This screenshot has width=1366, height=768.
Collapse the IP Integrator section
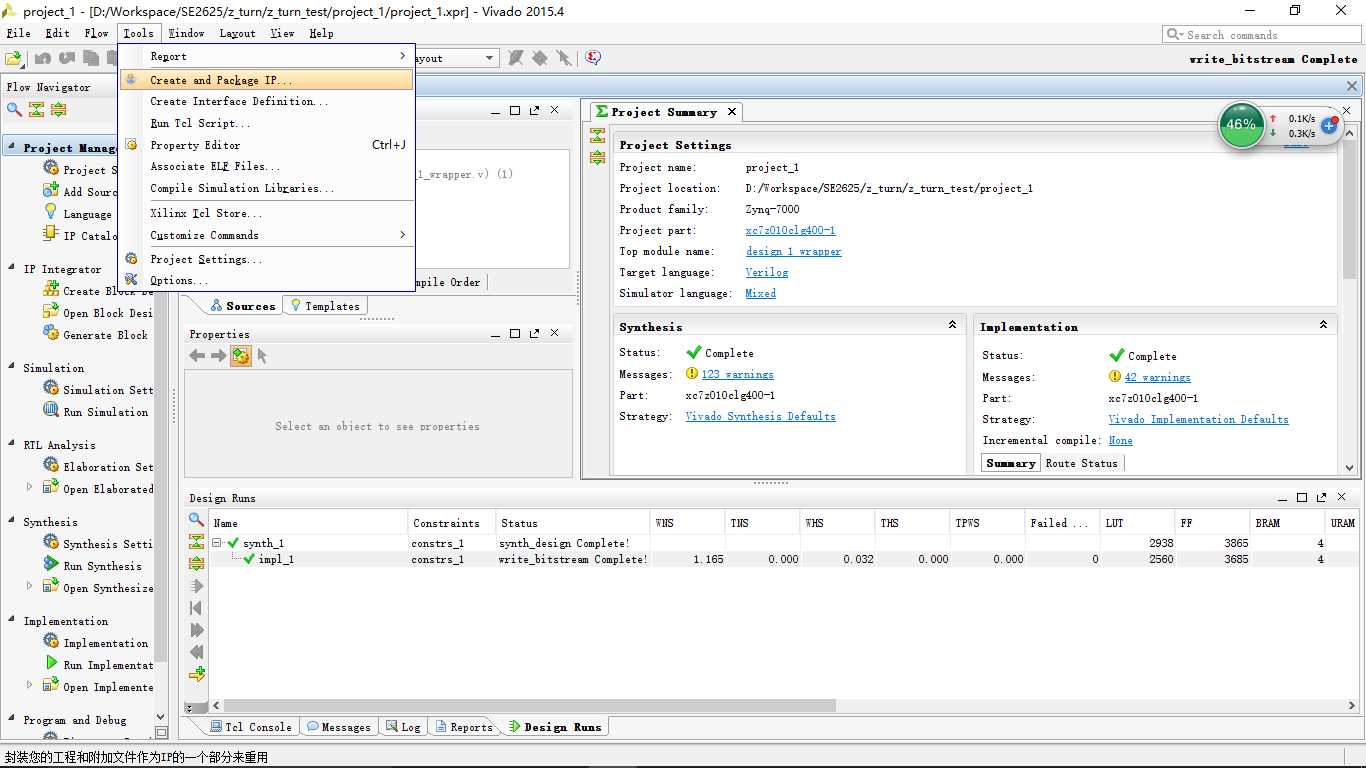(x=11, y=268)
